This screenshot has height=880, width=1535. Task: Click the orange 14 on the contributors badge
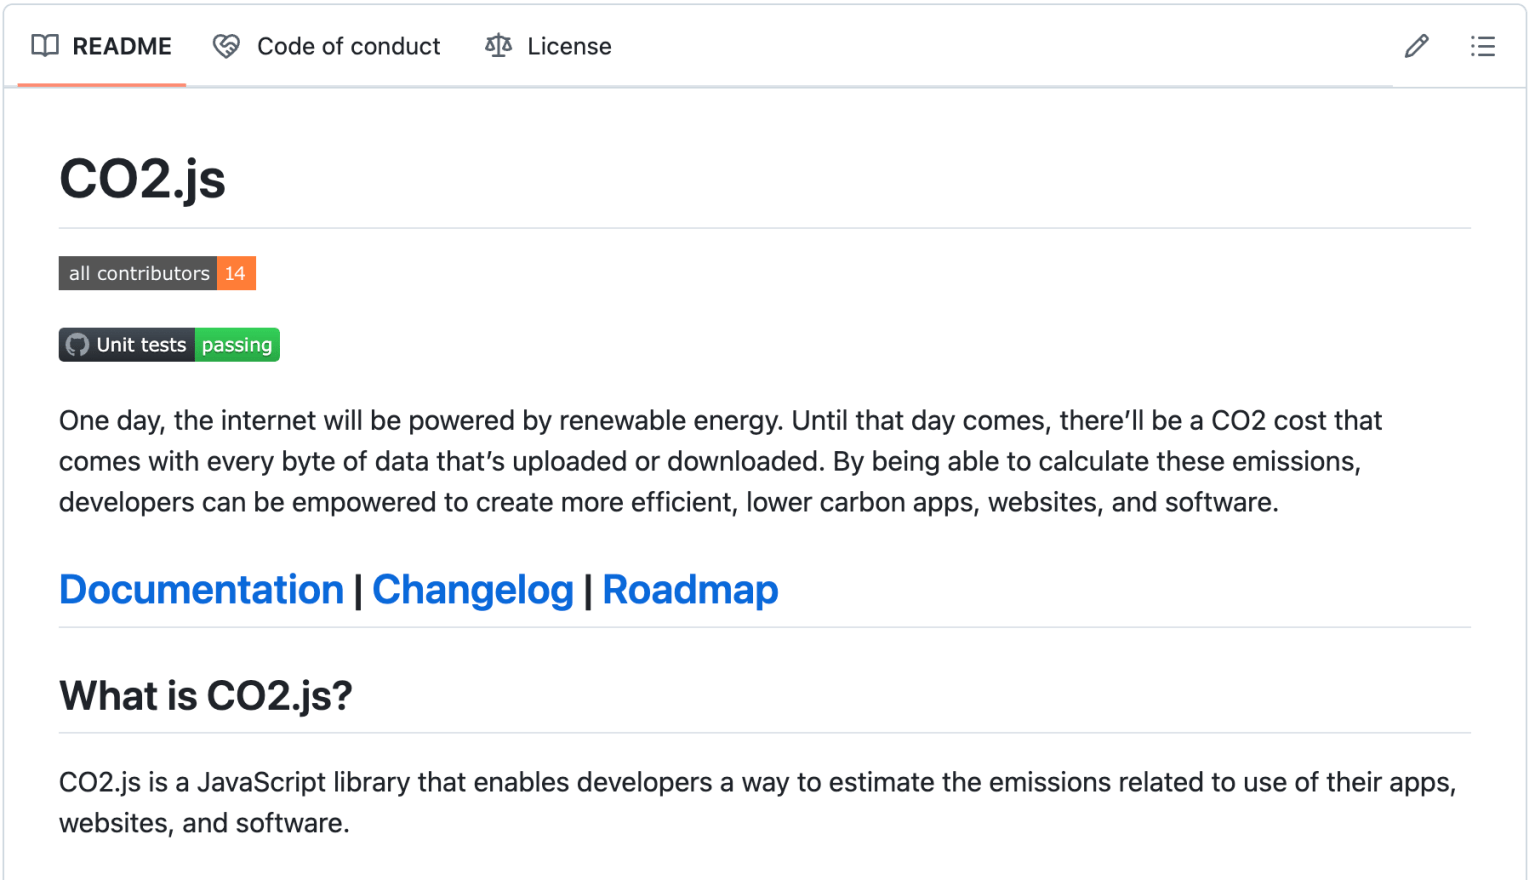point(236,272)
